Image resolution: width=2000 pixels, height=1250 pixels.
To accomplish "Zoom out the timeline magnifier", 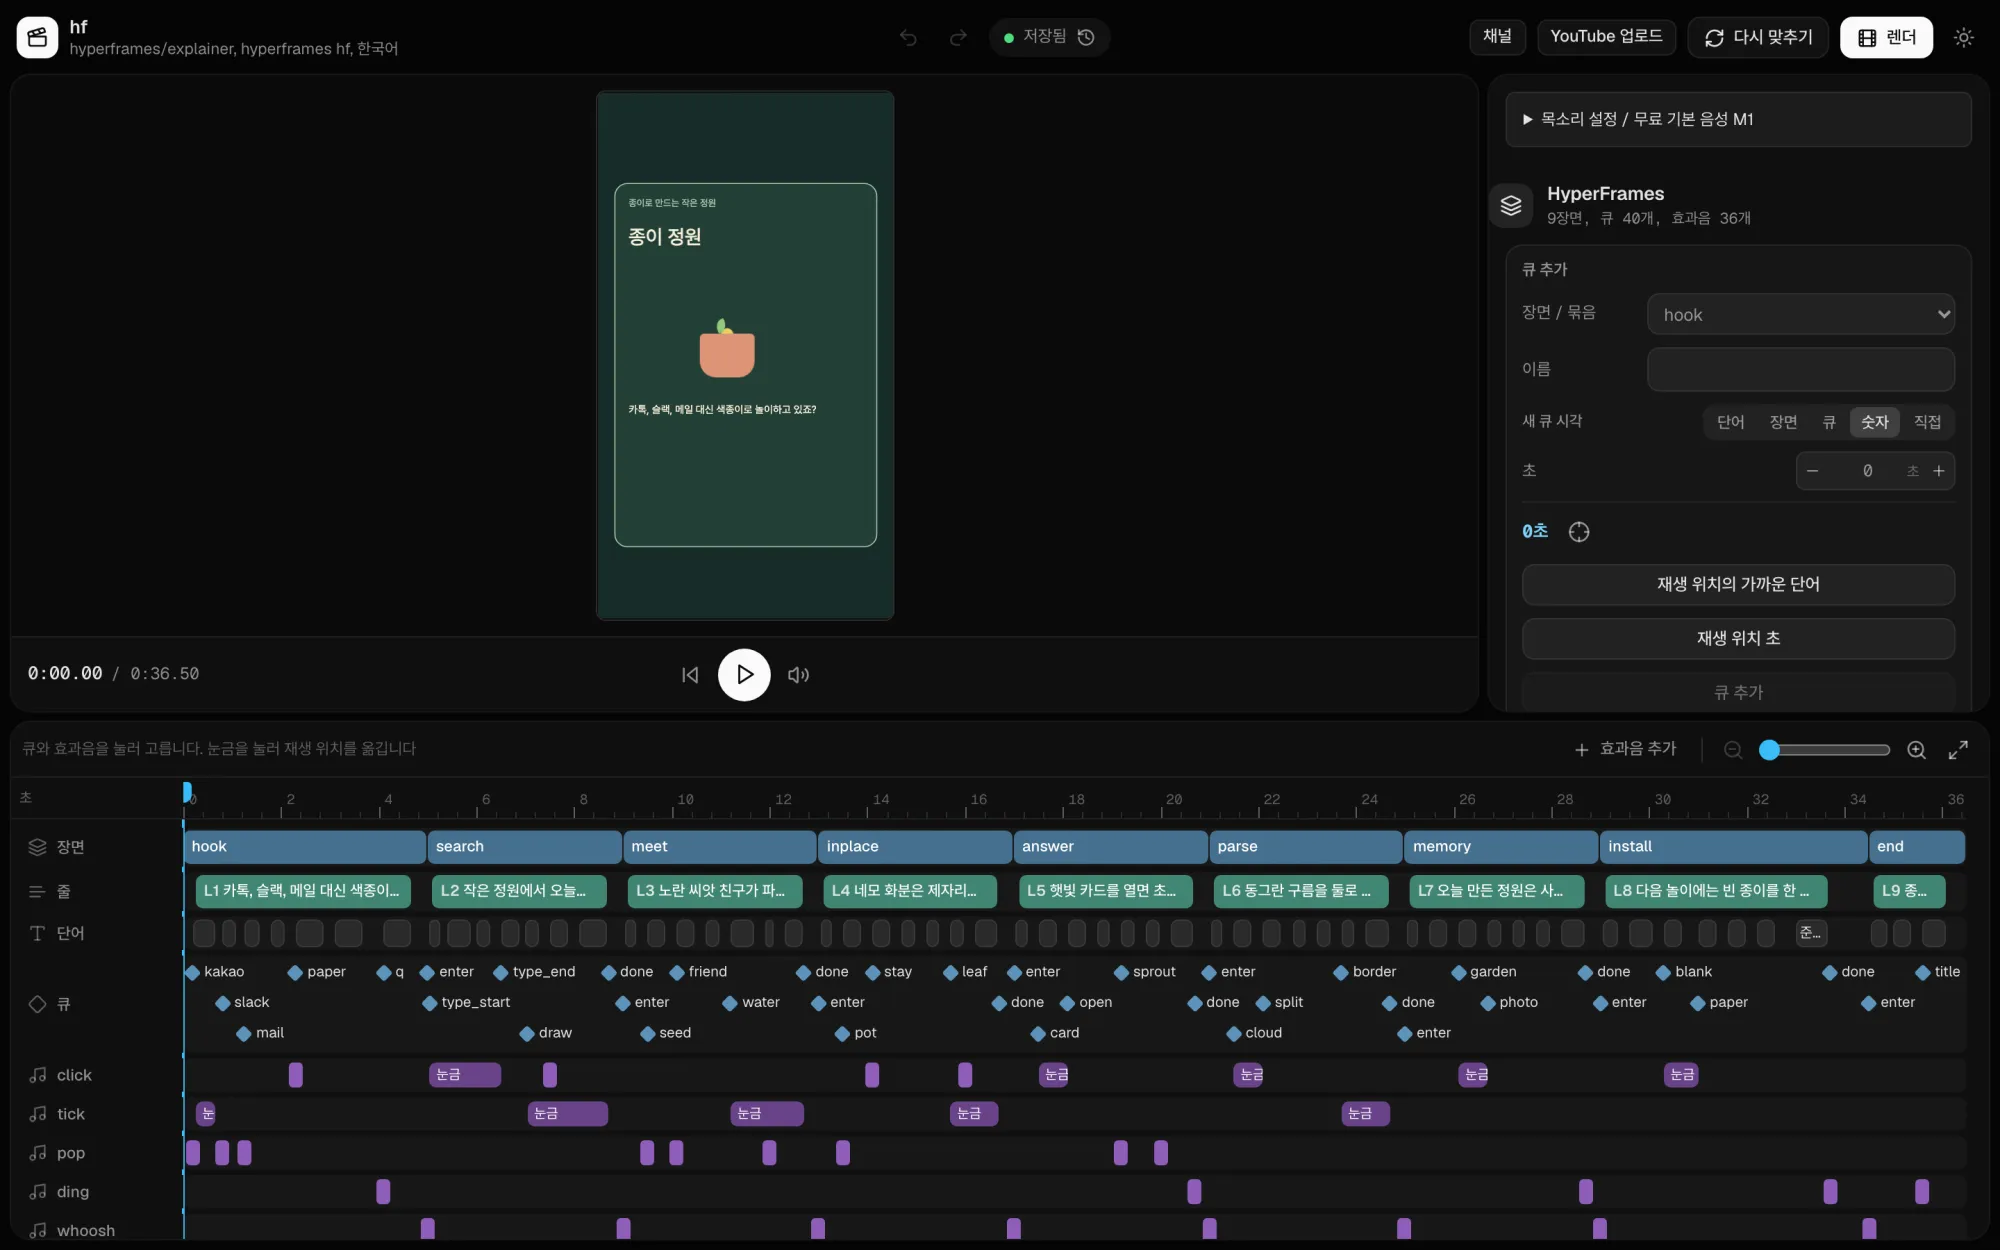I will coord(1733,750).
